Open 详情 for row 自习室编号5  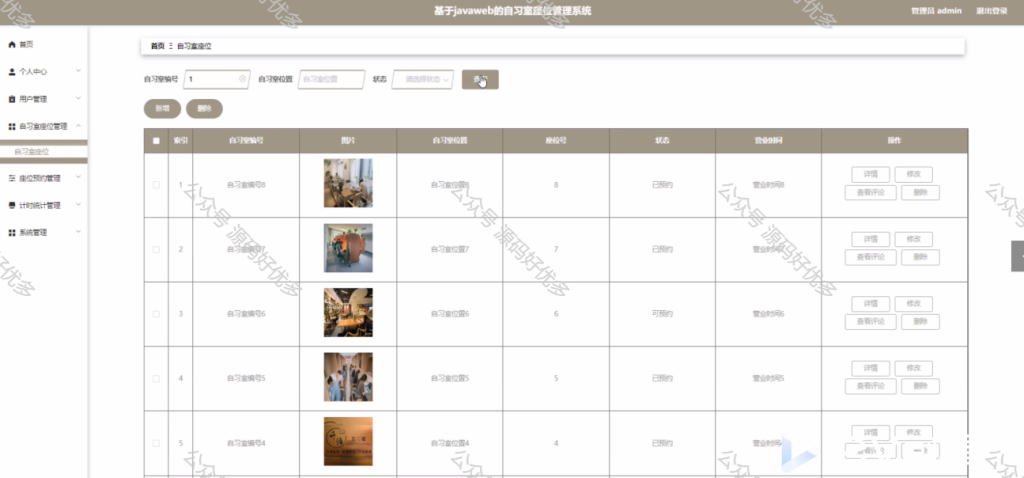[x=870, y=368]
